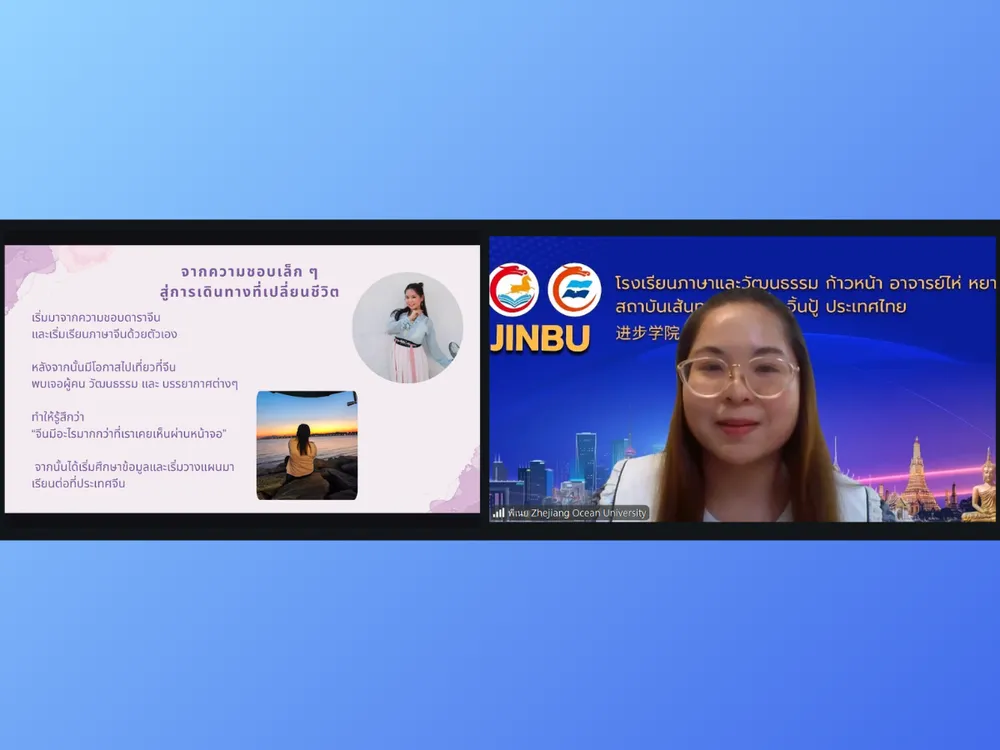Click the banner text 'โรงเรียนภาษาและวัฒนธรรม'
Screen dimensions: 1000x750
(716, 283)
